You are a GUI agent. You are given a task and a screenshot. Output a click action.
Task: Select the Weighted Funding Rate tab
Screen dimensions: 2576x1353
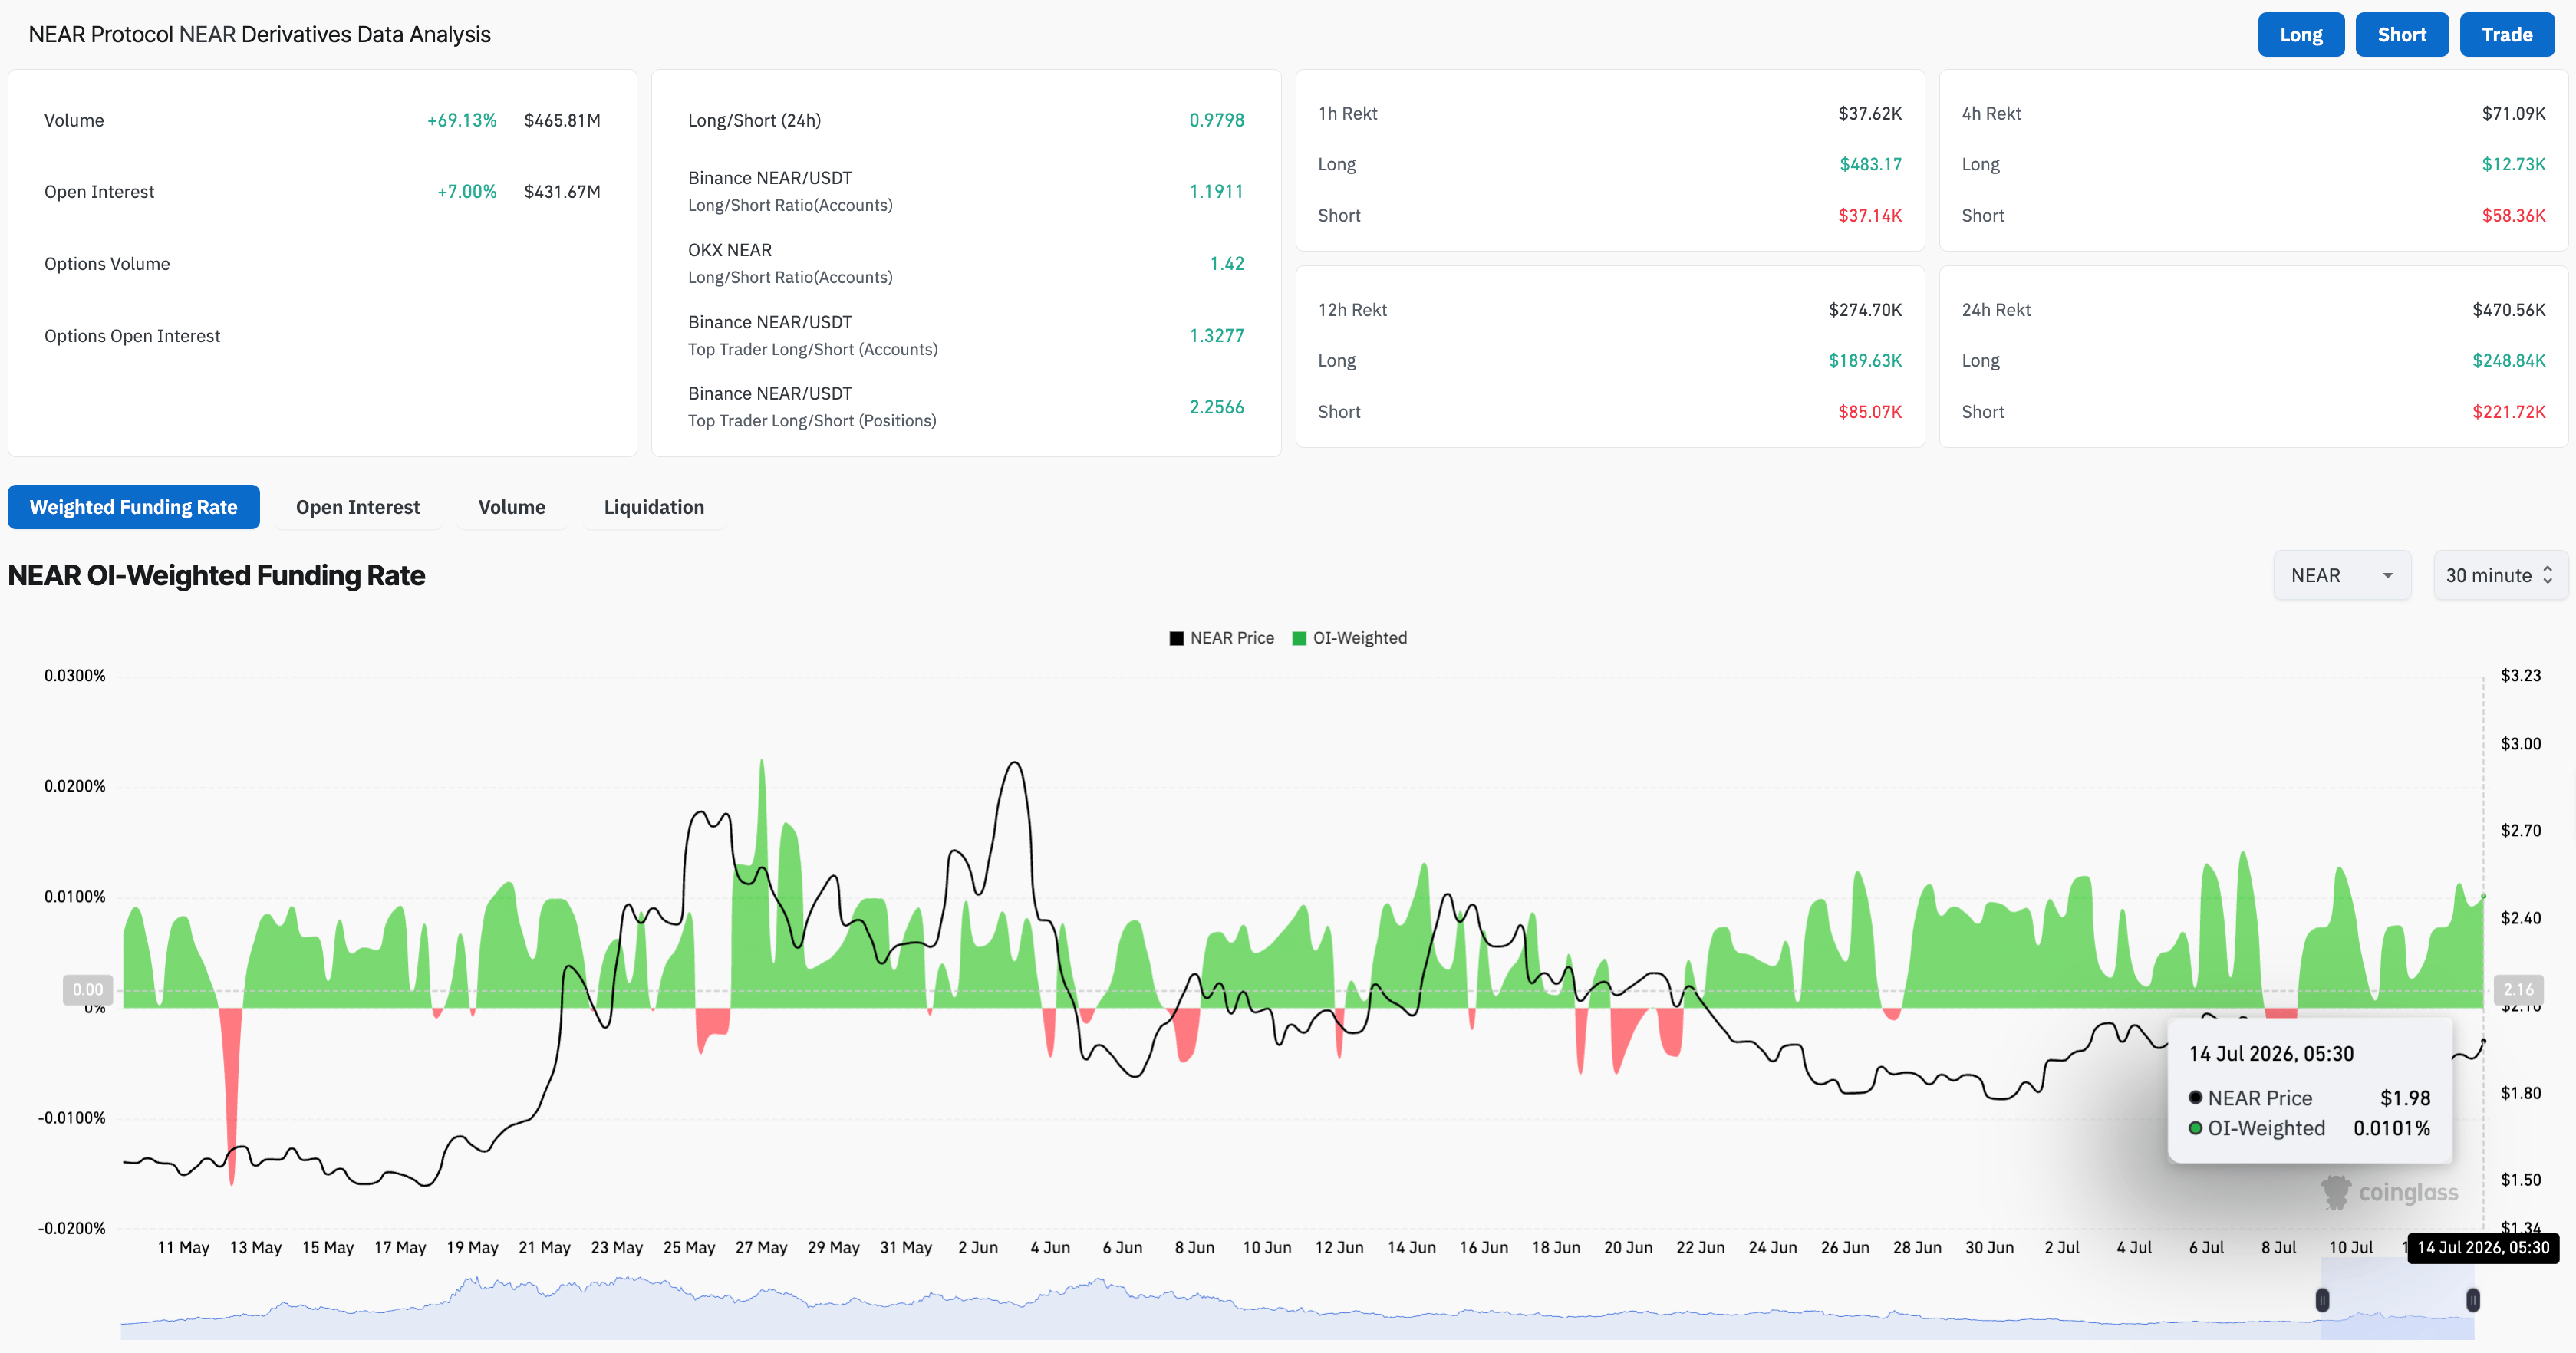pyautogui.click(x=134, y=507)
